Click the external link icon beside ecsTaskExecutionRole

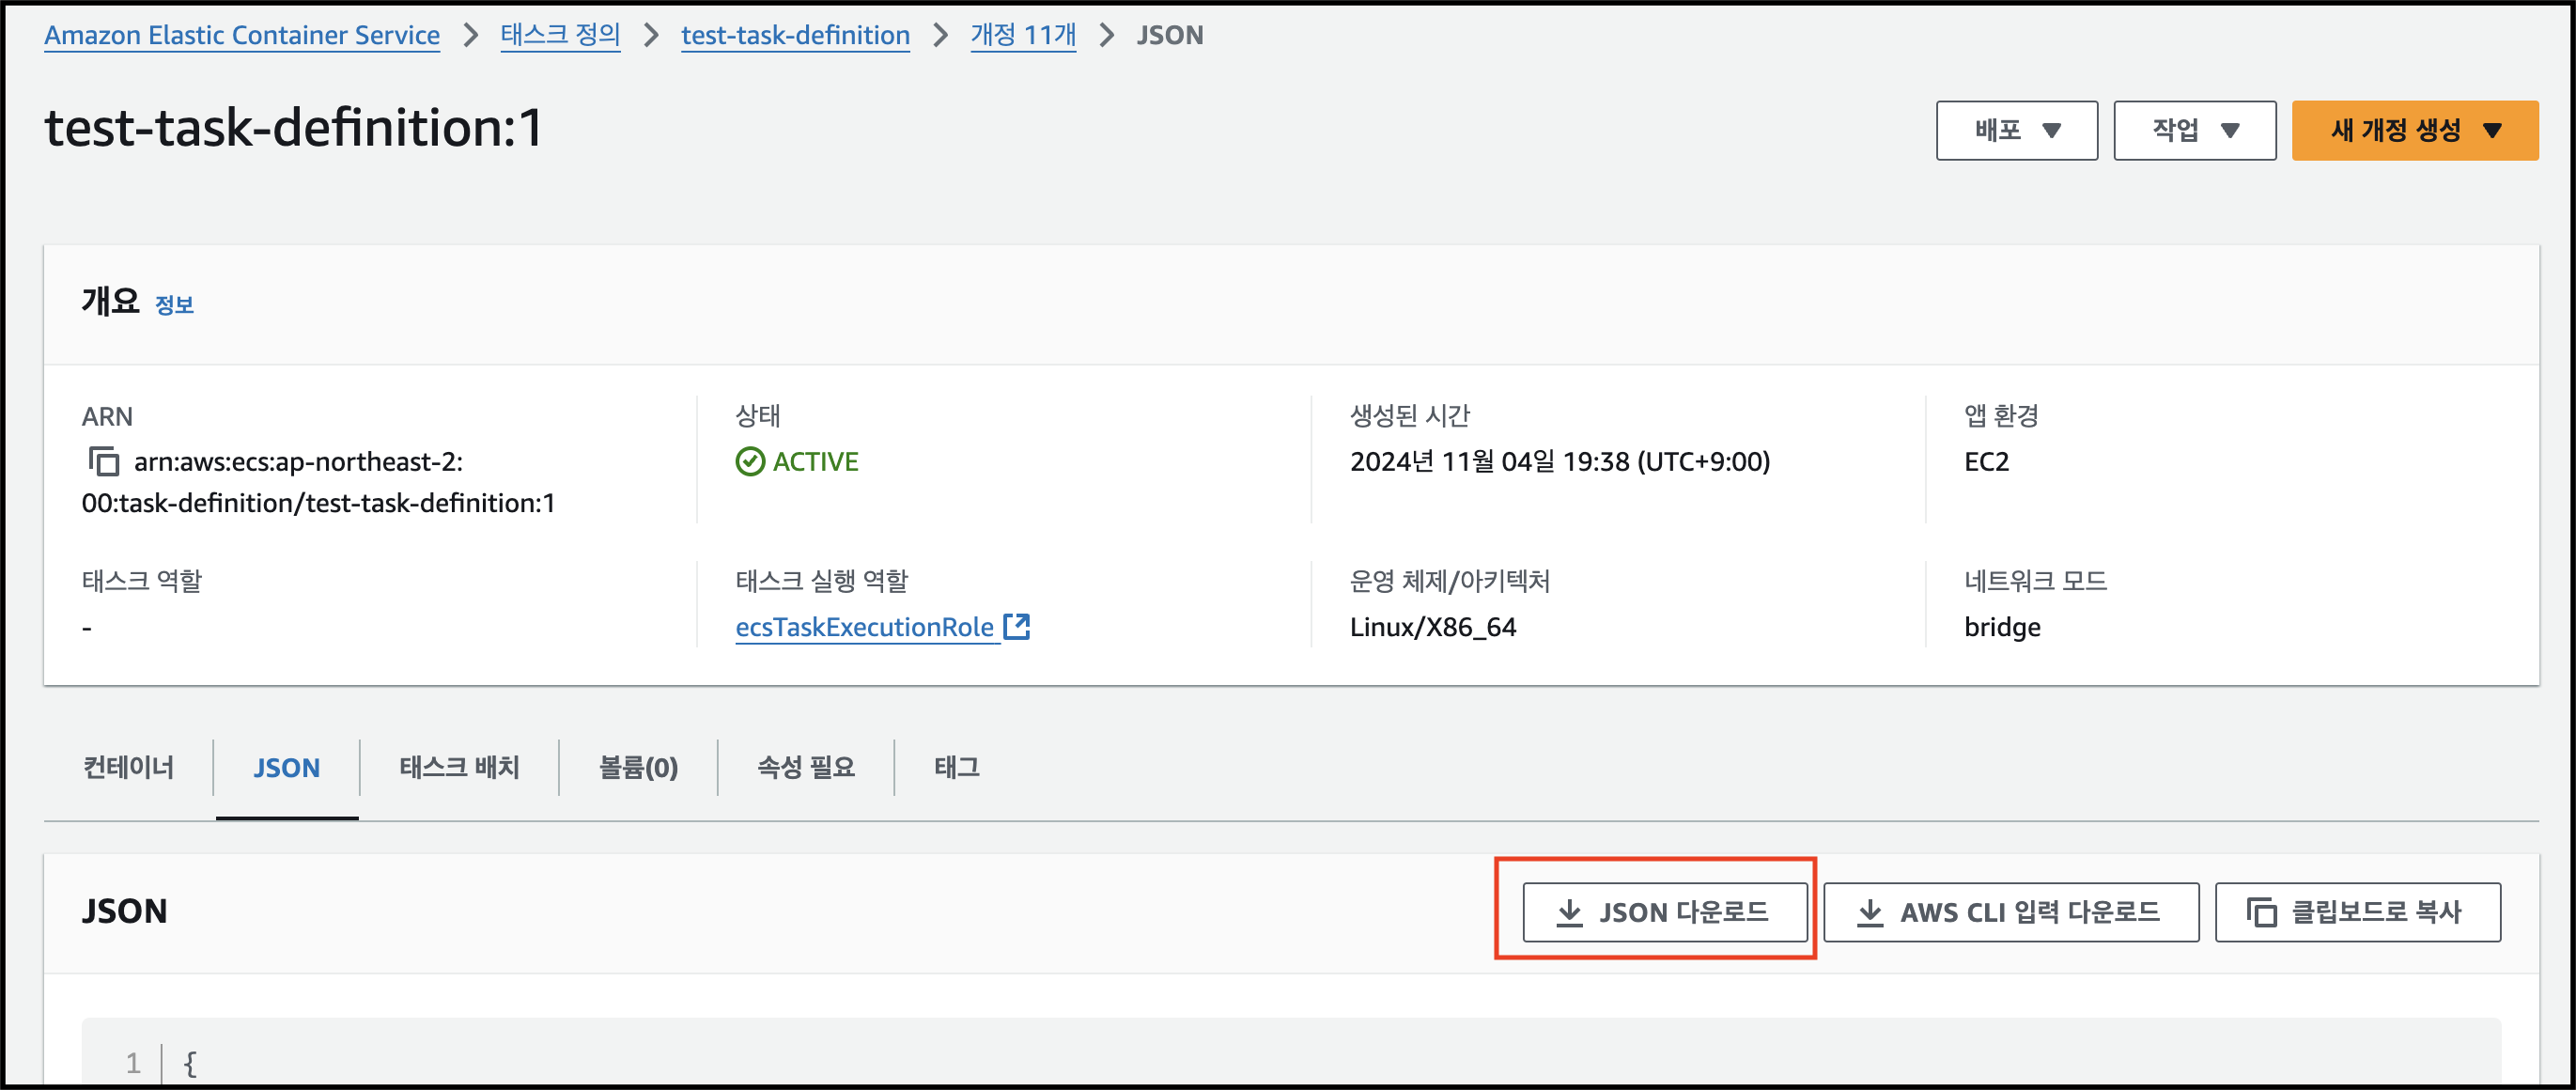(1016, 627)
